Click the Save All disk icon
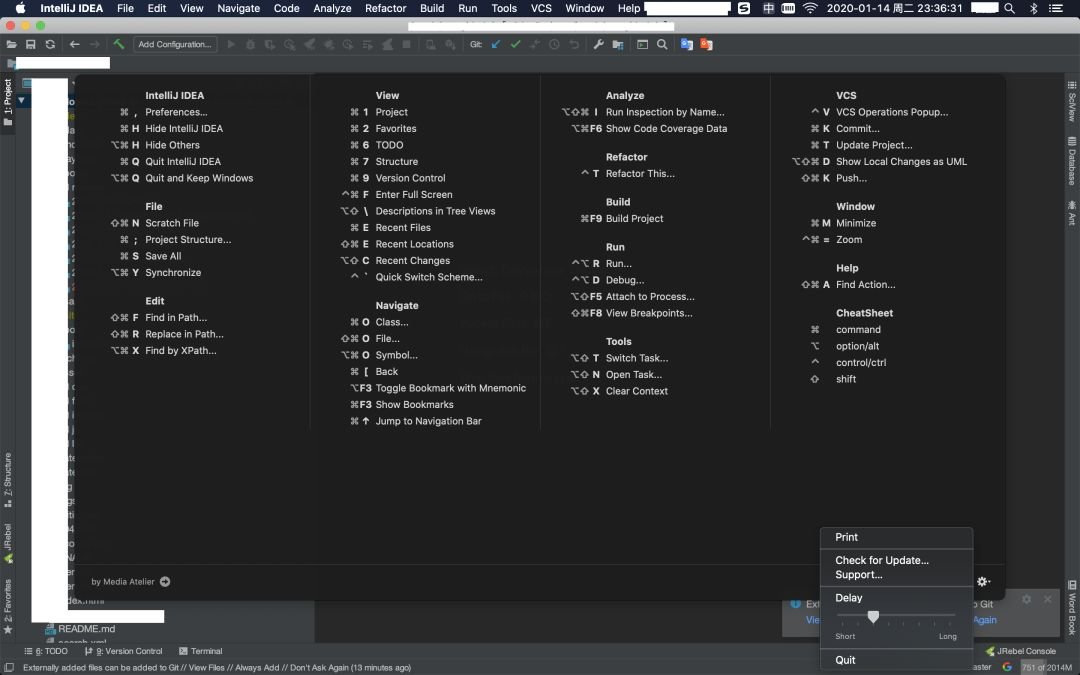 point(30,44)
